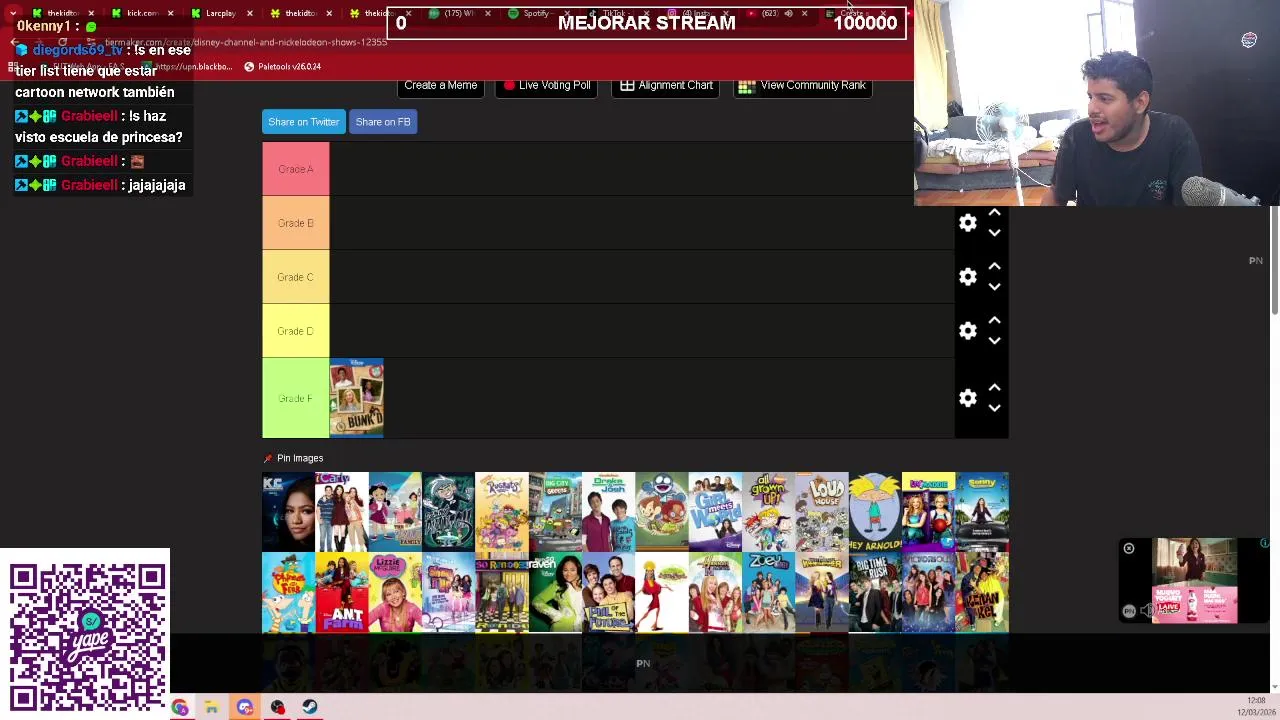Pick the Hannah Montana image
Image resolution: width=1280 pixels, height=720 pixels.
tap(715, 592)
